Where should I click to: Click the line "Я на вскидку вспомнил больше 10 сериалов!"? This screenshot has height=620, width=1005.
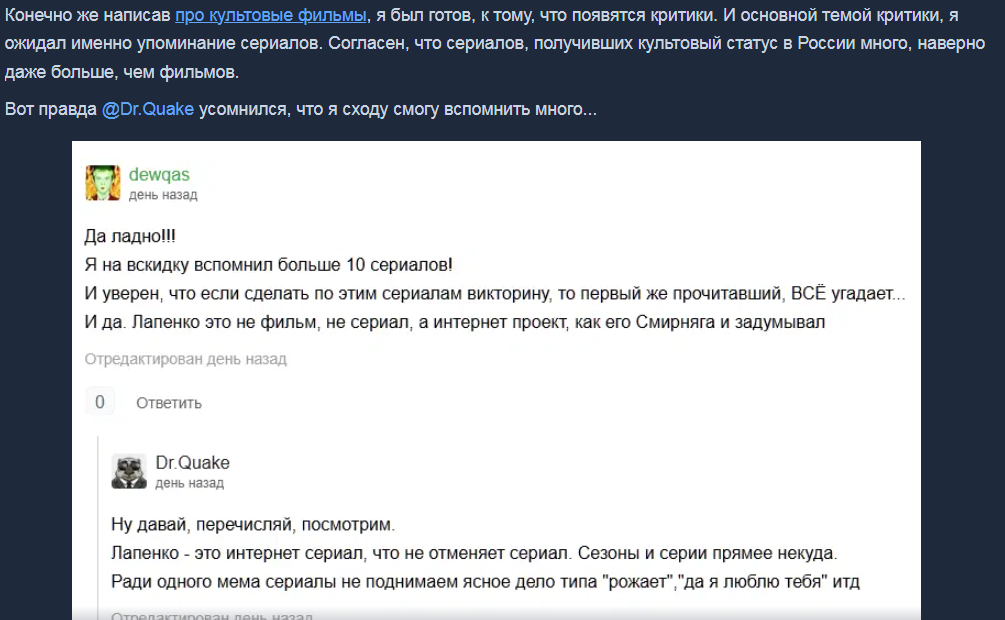[268, 266]
